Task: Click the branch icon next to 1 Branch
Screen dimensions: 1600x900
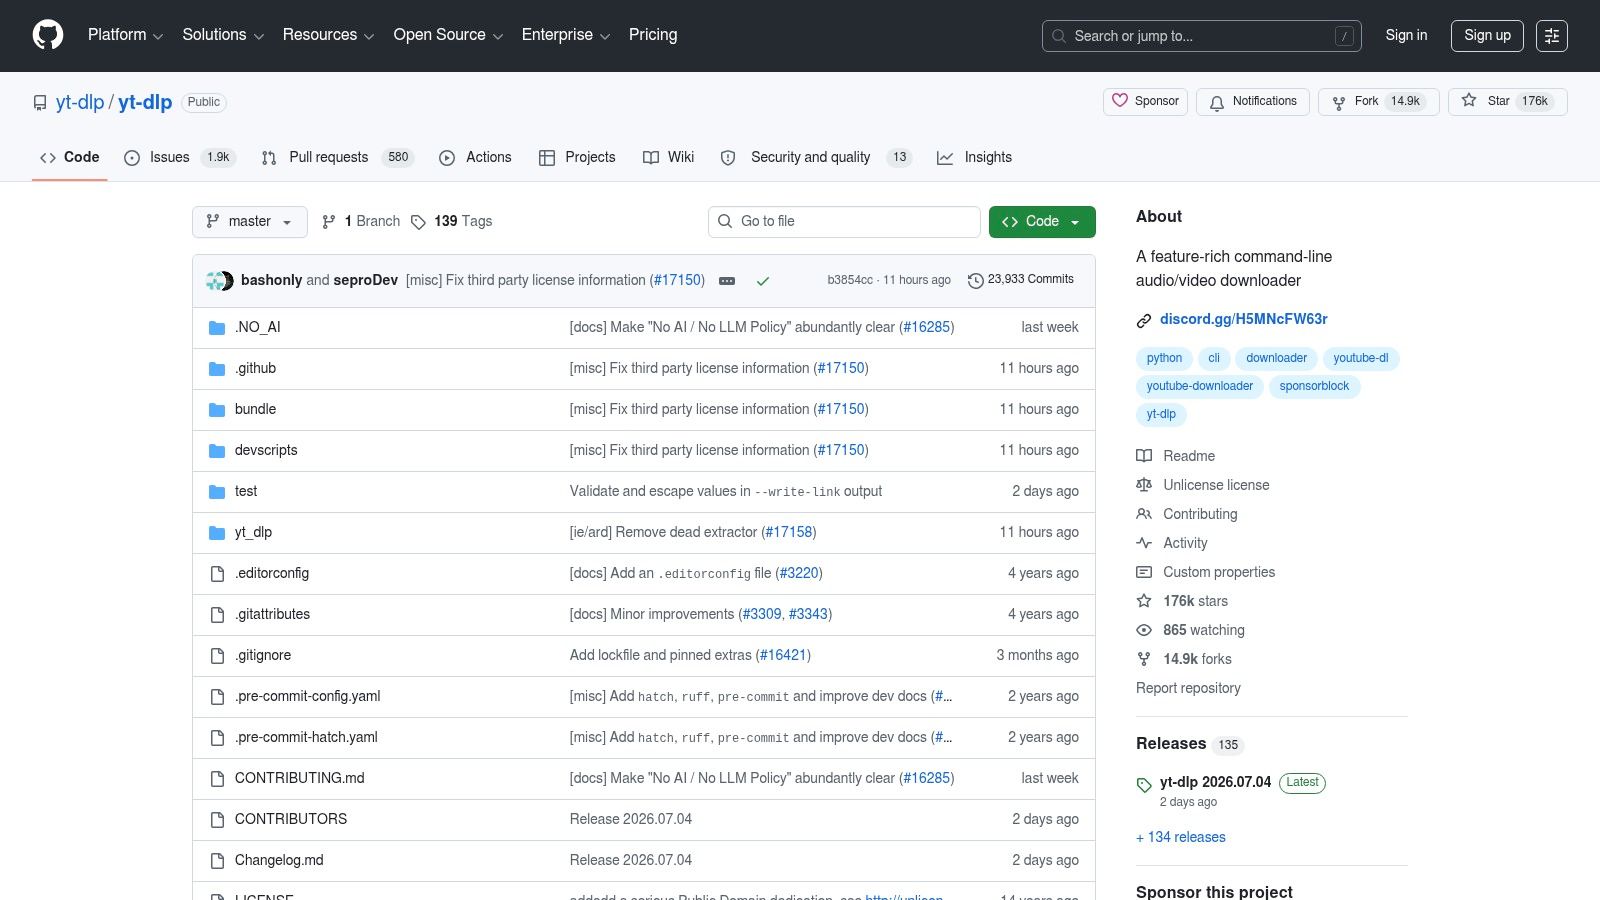Action: pyautogui.click(x=328, y=222)
